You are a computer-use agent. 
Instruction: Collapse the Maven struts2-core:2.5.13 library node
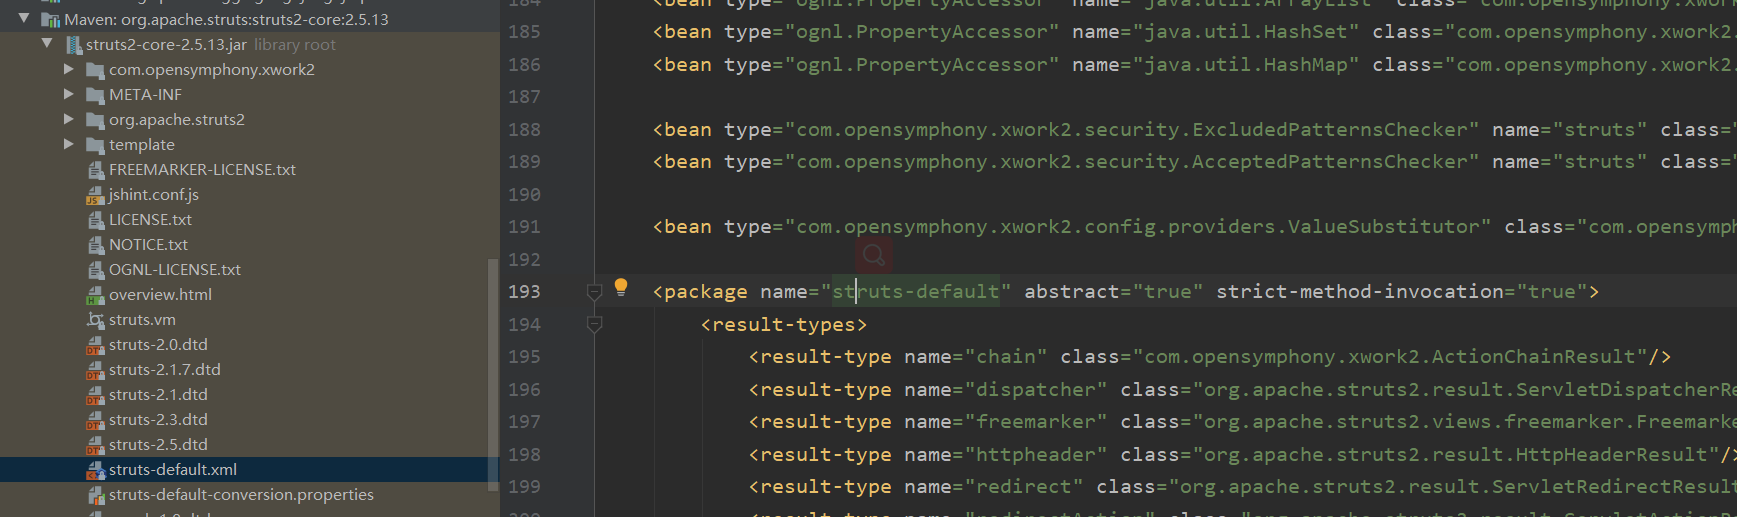(x=24, y=18)
